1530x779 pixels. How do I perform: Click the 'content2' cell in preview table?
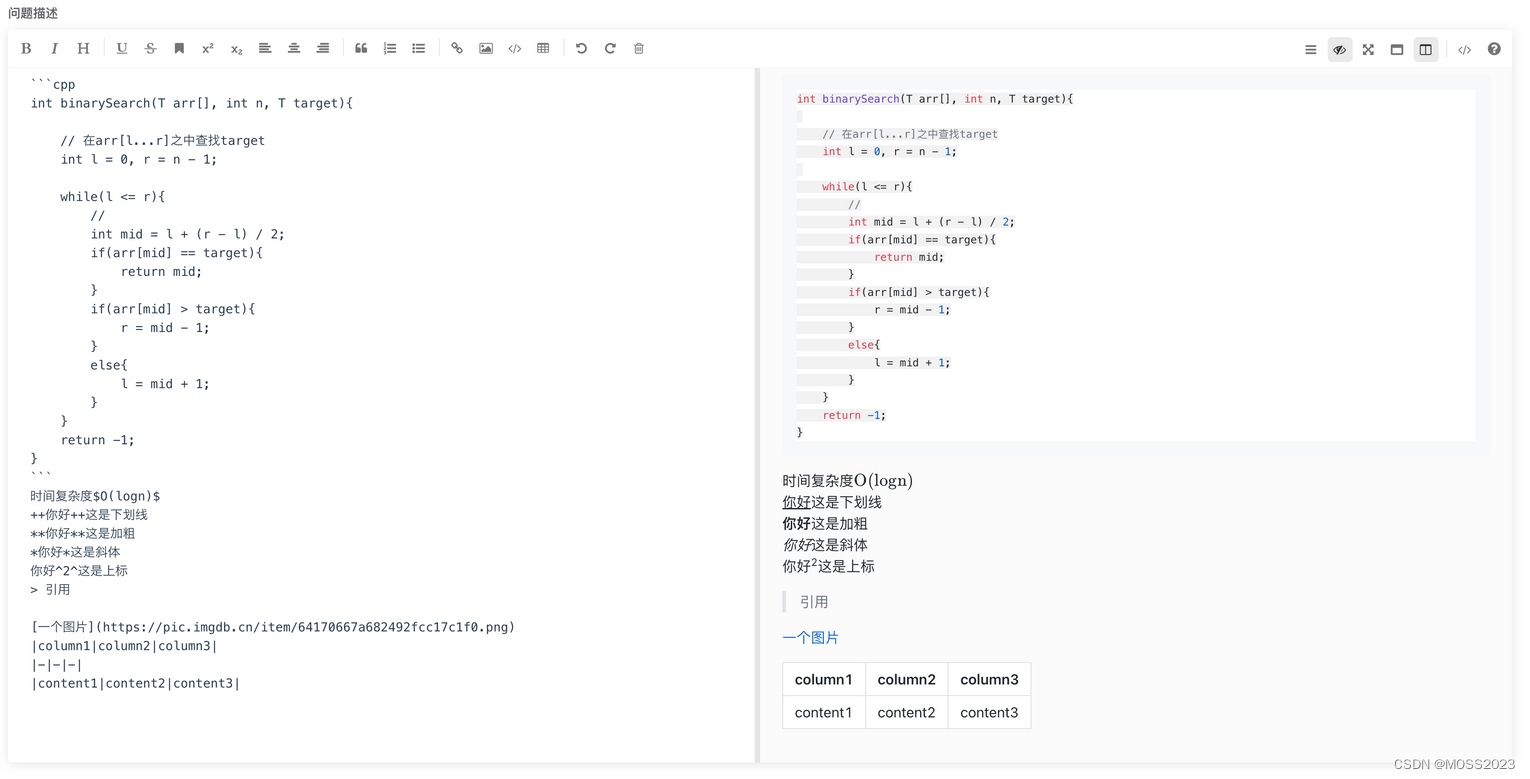pos(907,713)
